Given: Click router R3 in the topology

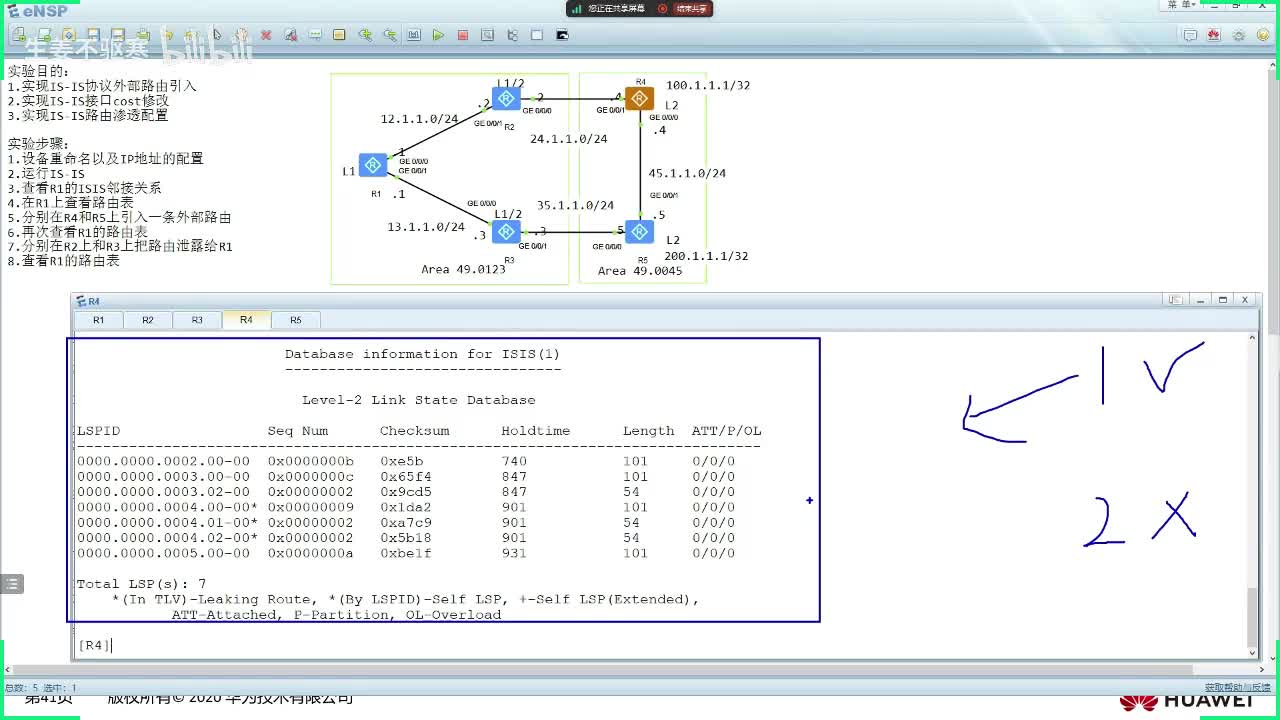Looking at the screenshot, I should click(506, 232).
